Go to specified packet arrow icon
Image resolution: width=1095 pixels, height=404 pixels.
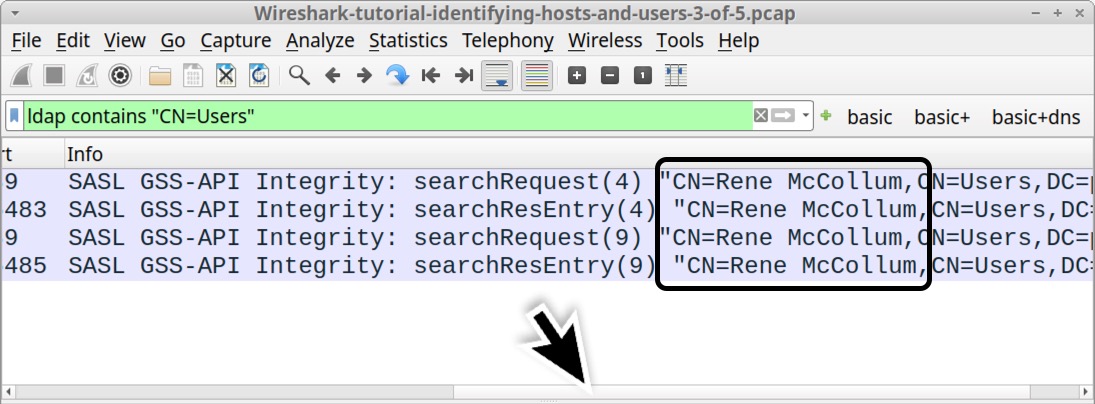click(398, 75)
